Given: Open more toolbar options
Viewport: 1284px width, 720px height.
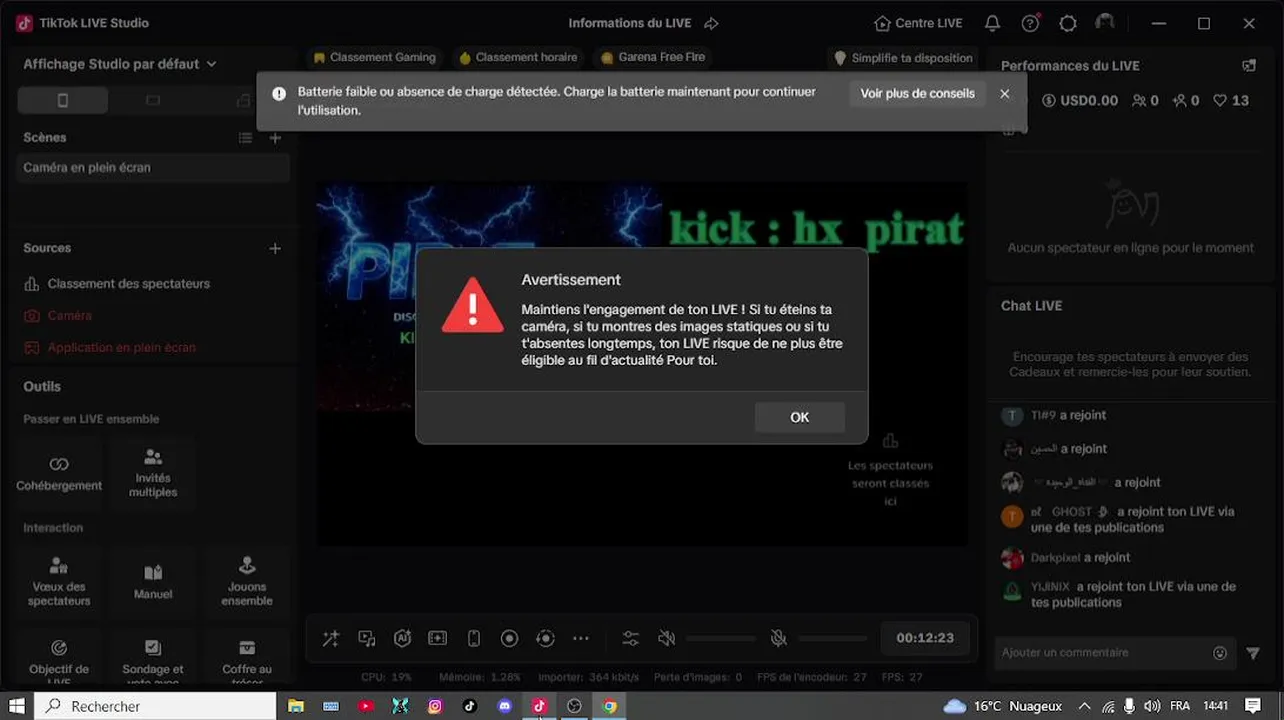Looking at the screenshot, I should point(581,638).
